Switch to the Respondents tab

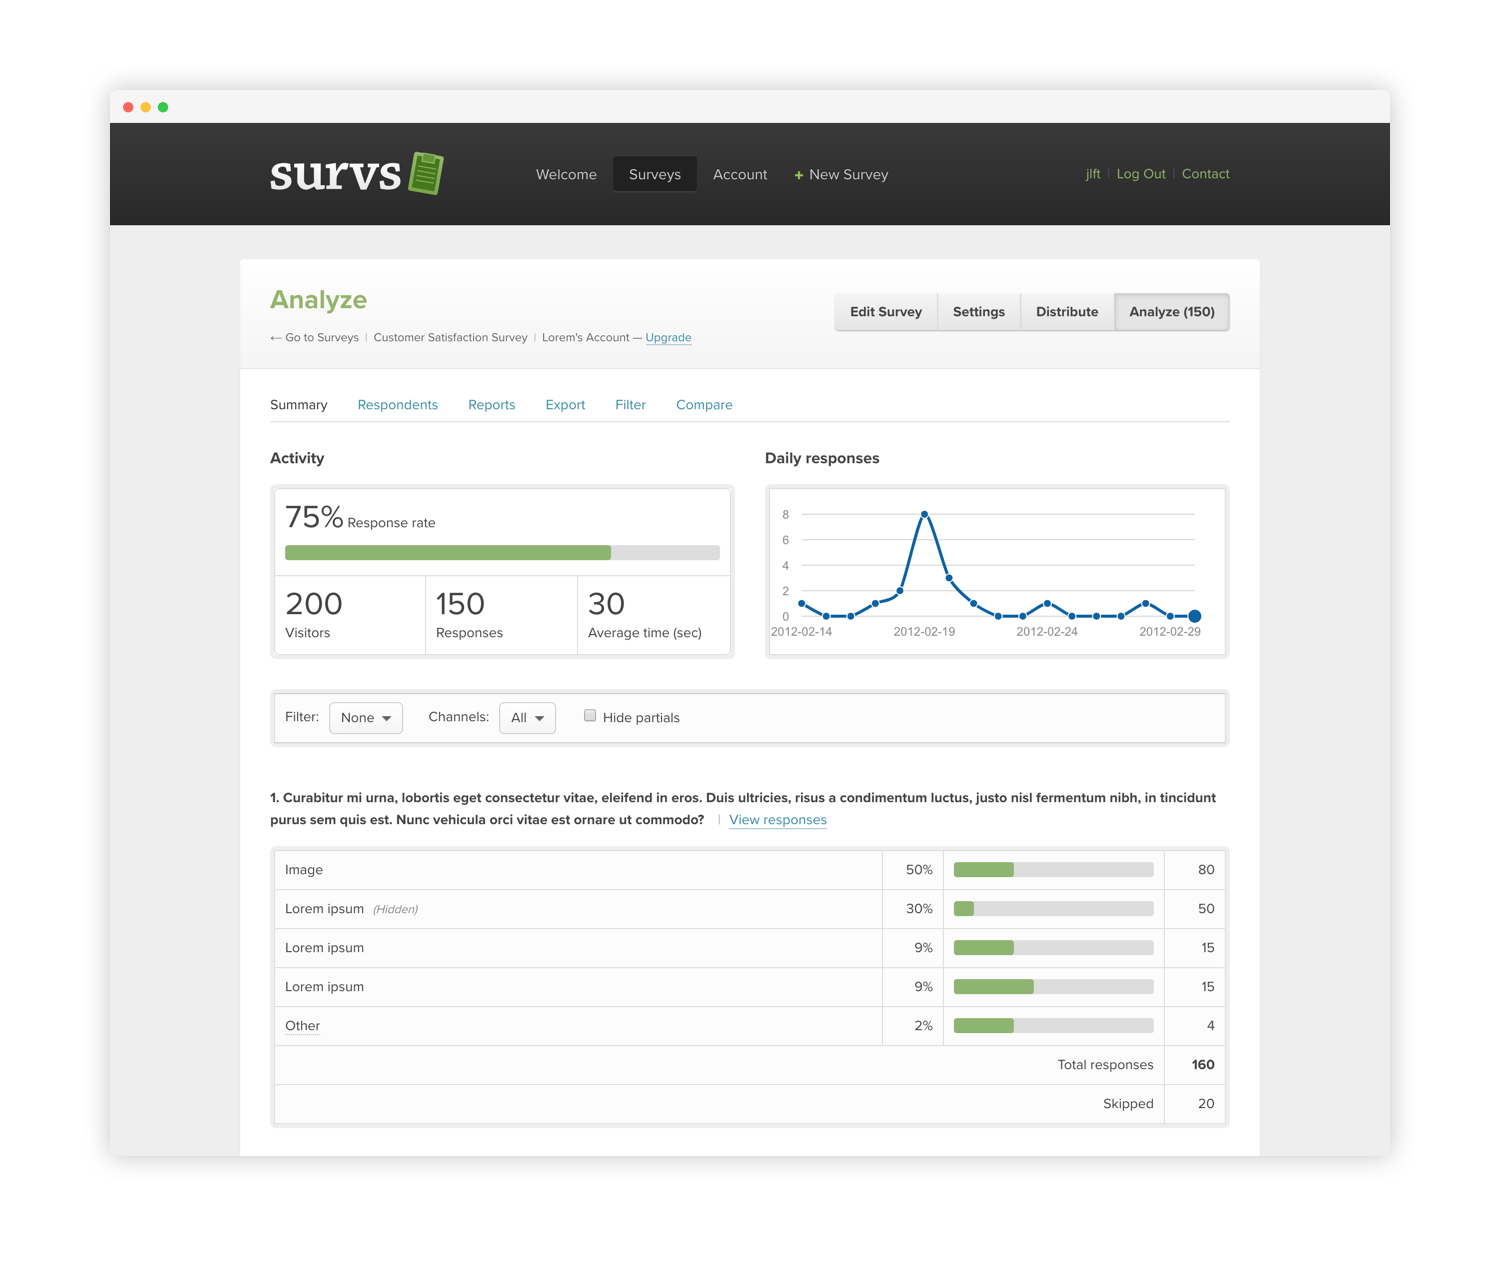397,405
